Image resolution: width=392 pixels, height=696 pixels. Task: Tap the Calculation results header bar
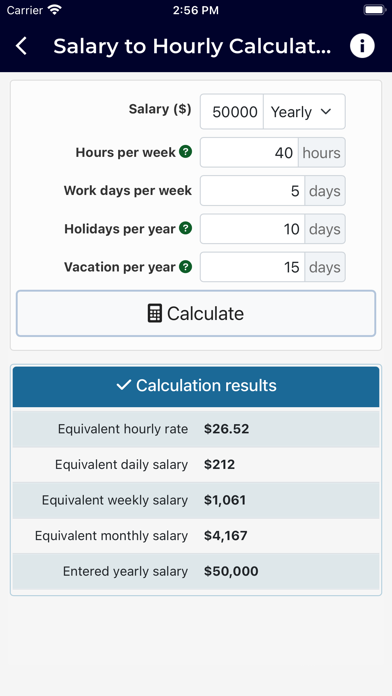[196, 387]
